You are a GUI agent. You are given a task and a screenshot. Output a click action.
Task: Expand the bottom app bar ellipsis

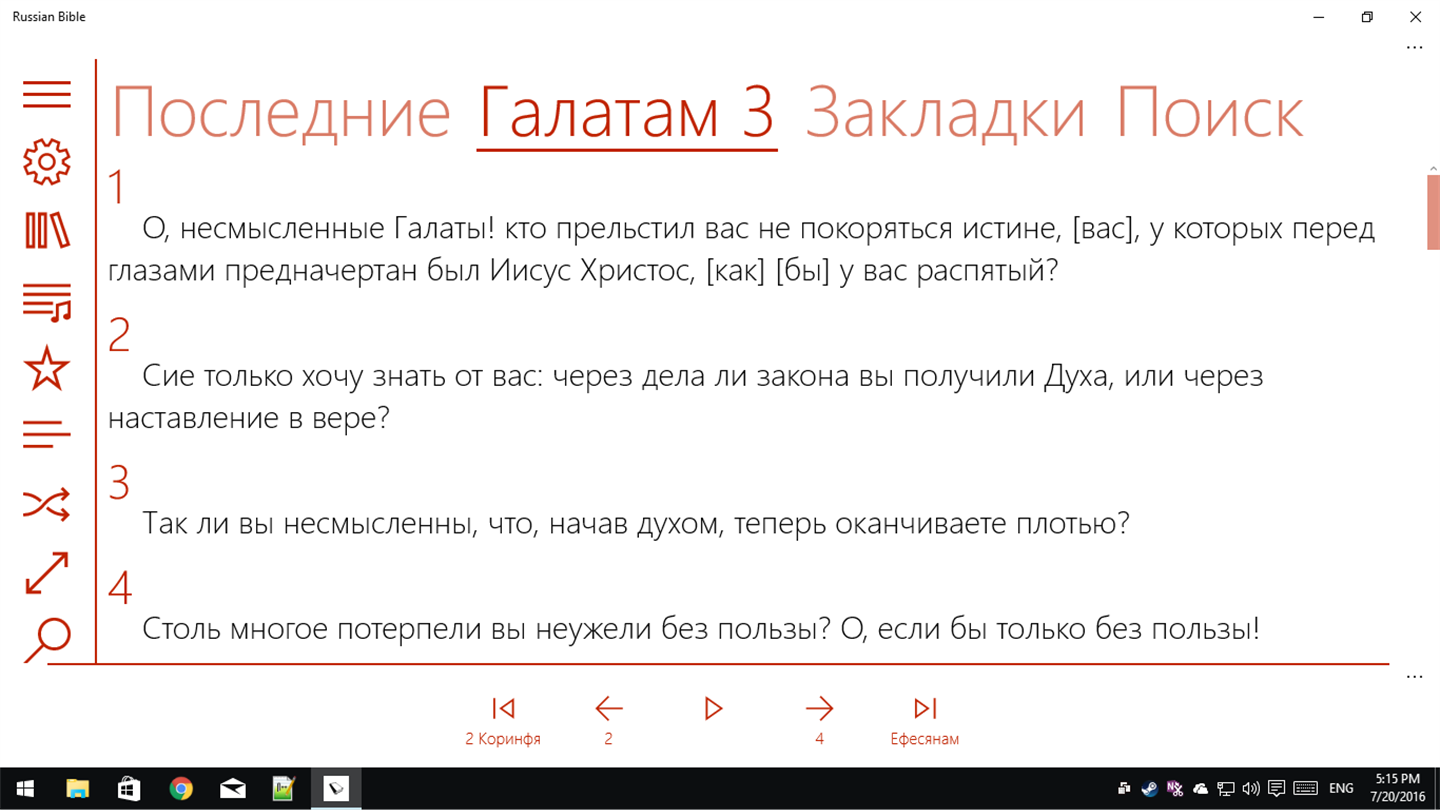point(1414,676)
